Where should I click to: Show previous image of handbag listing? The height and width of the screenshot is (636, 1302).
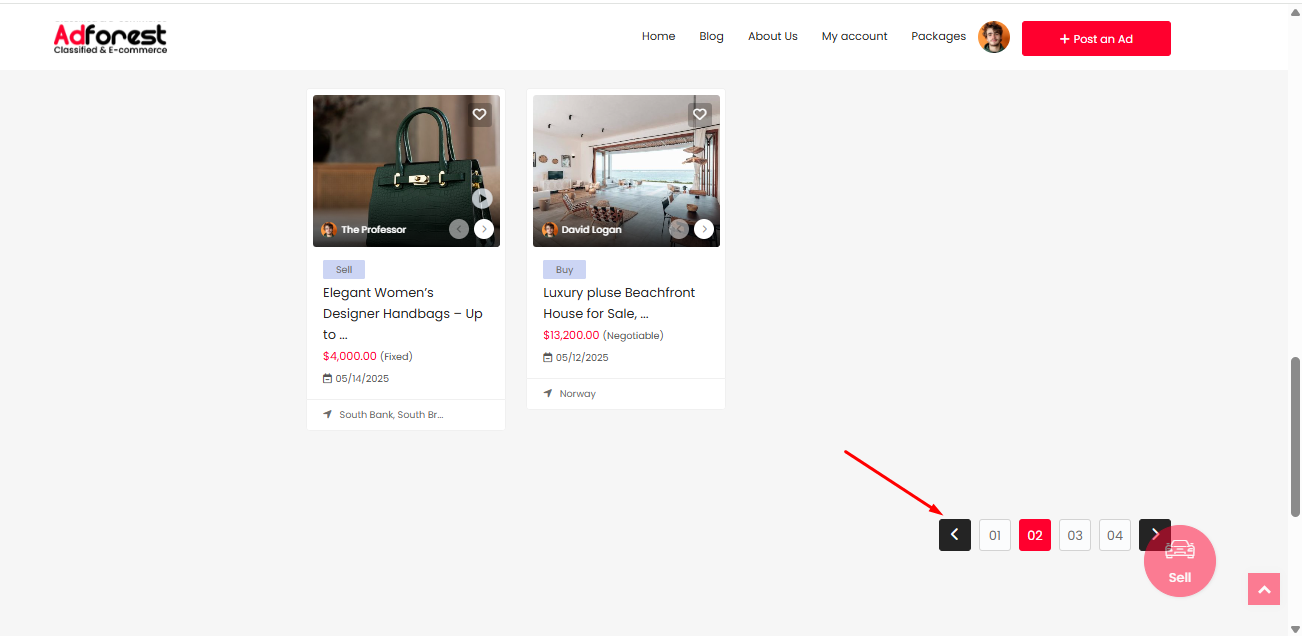coord(459,229)
